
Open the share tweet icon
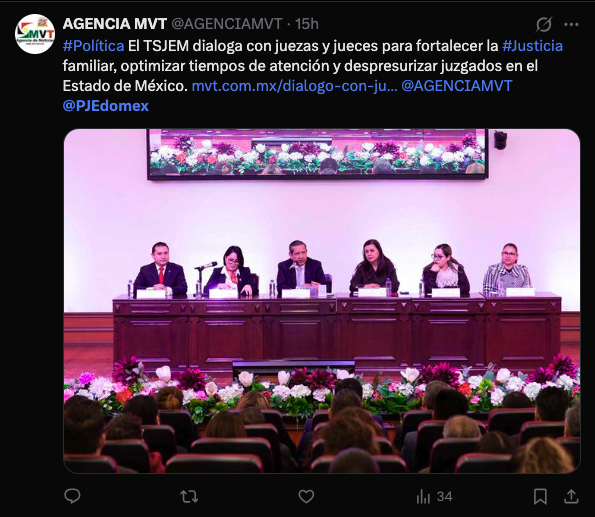coord(571,497)
